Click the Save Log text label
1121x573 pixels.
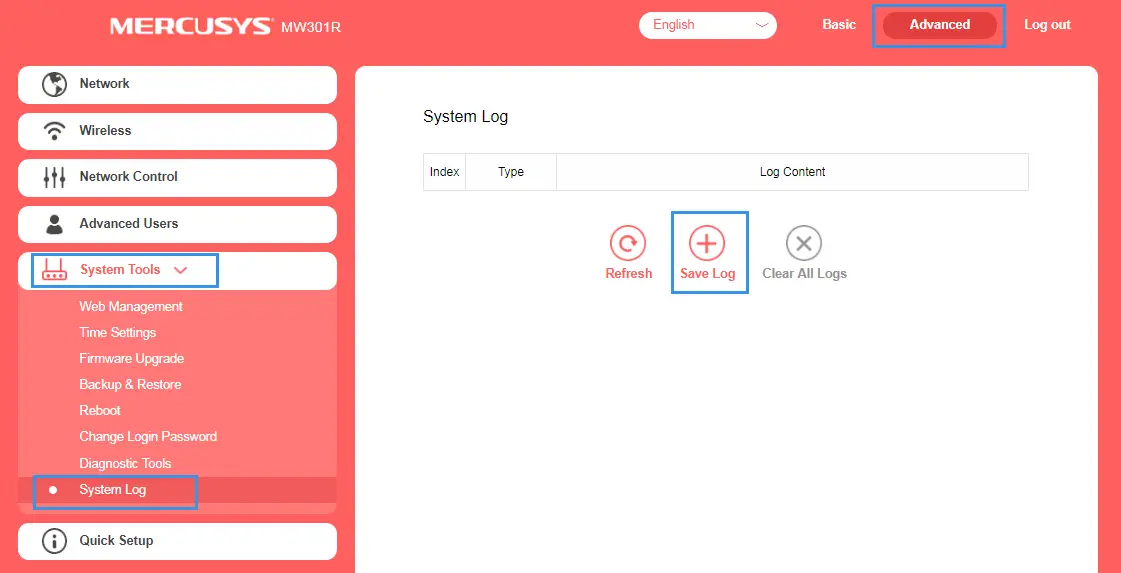tap(707, 273)
